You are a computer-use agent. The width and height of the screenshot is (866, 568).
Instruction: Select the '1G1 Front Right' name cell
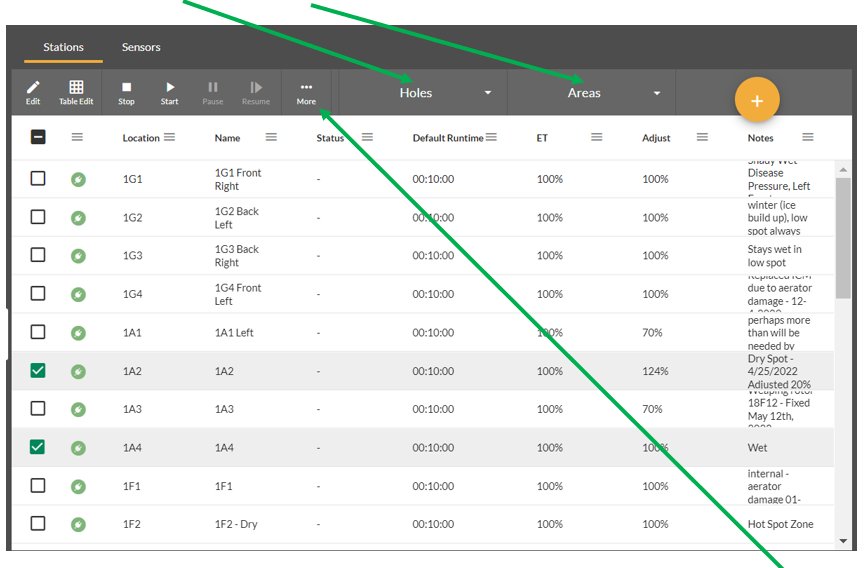pyautogui.click(x=238, y=180)
